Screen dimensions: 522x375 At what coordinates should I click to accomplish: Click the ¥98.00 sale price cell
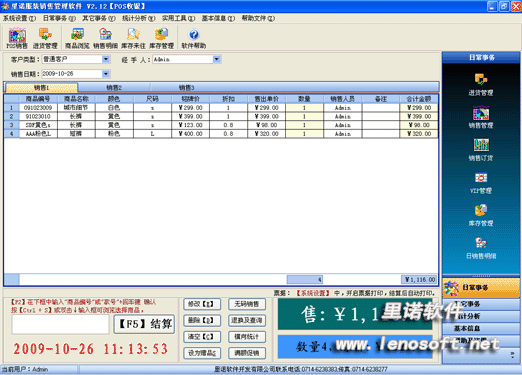266,125
